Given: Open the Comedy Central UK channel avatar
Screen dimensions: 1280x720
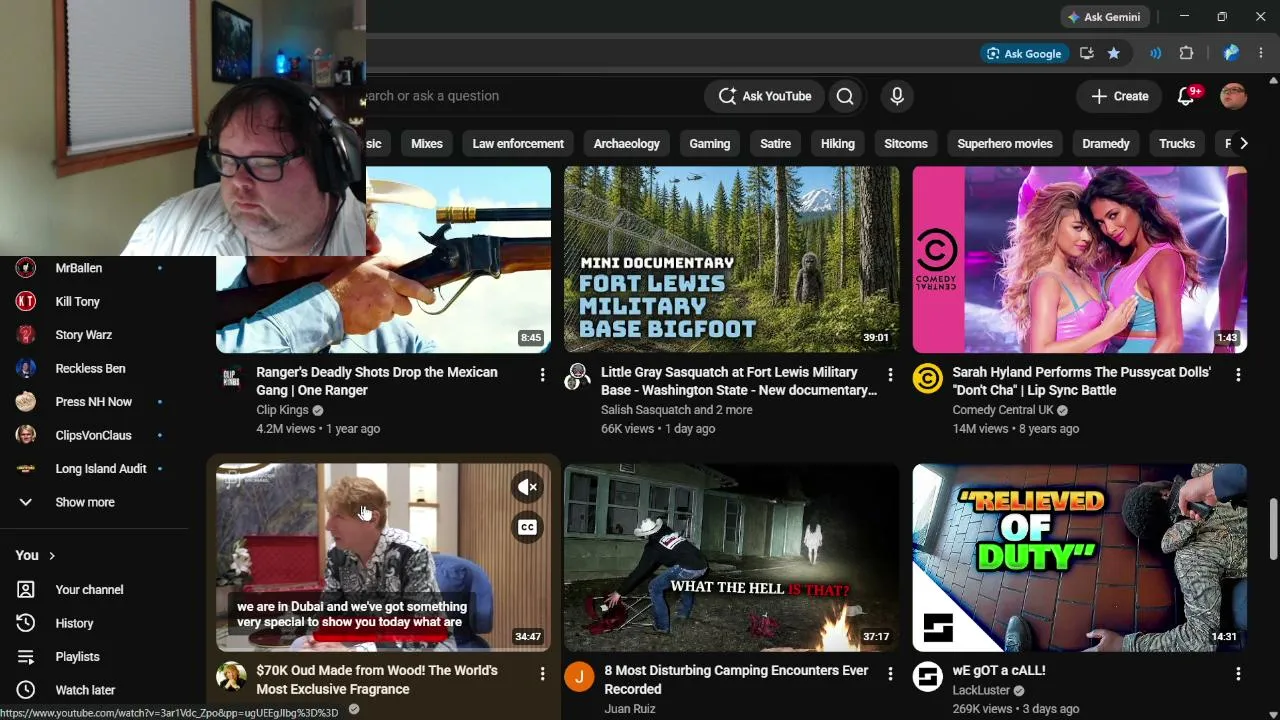Looking at the screenshot, I should coord(927,377).
